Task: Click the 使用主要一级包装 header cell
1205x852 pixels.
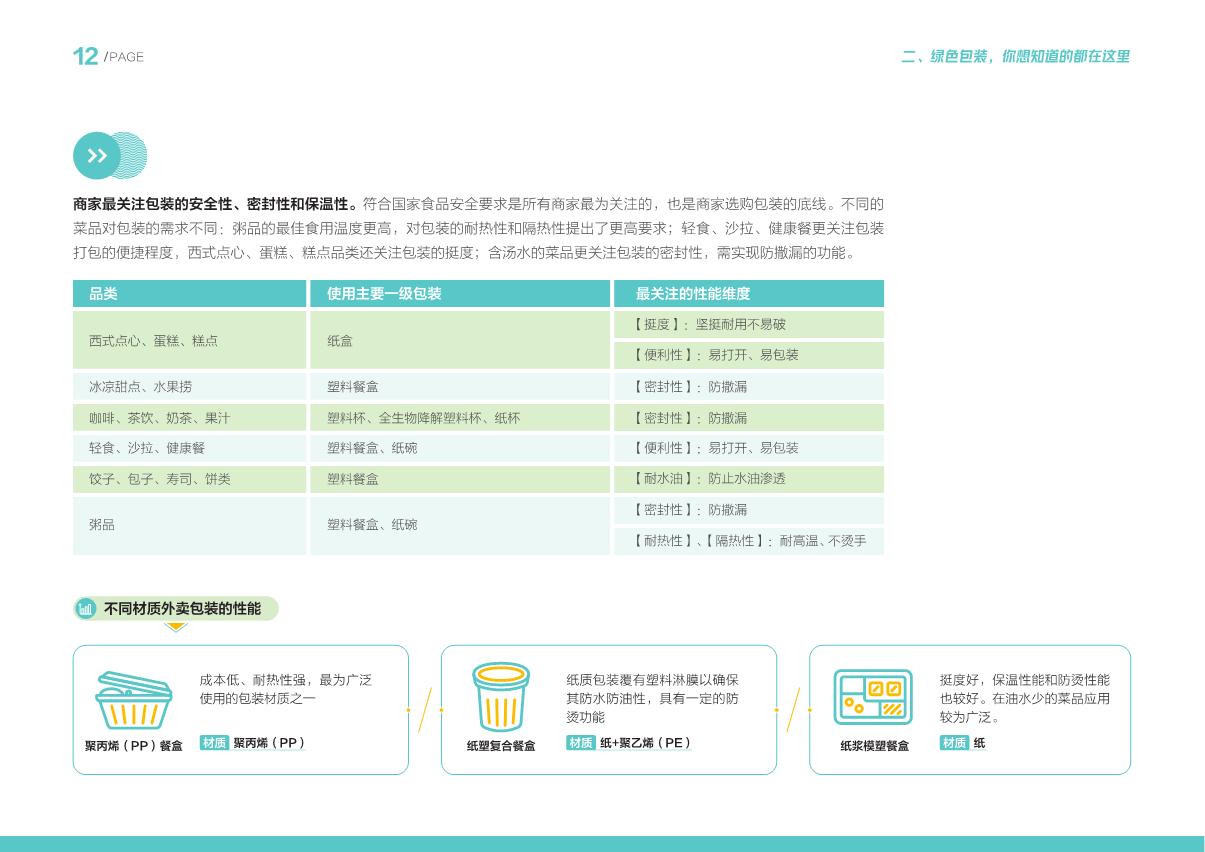Action: [x=383, y=293]
